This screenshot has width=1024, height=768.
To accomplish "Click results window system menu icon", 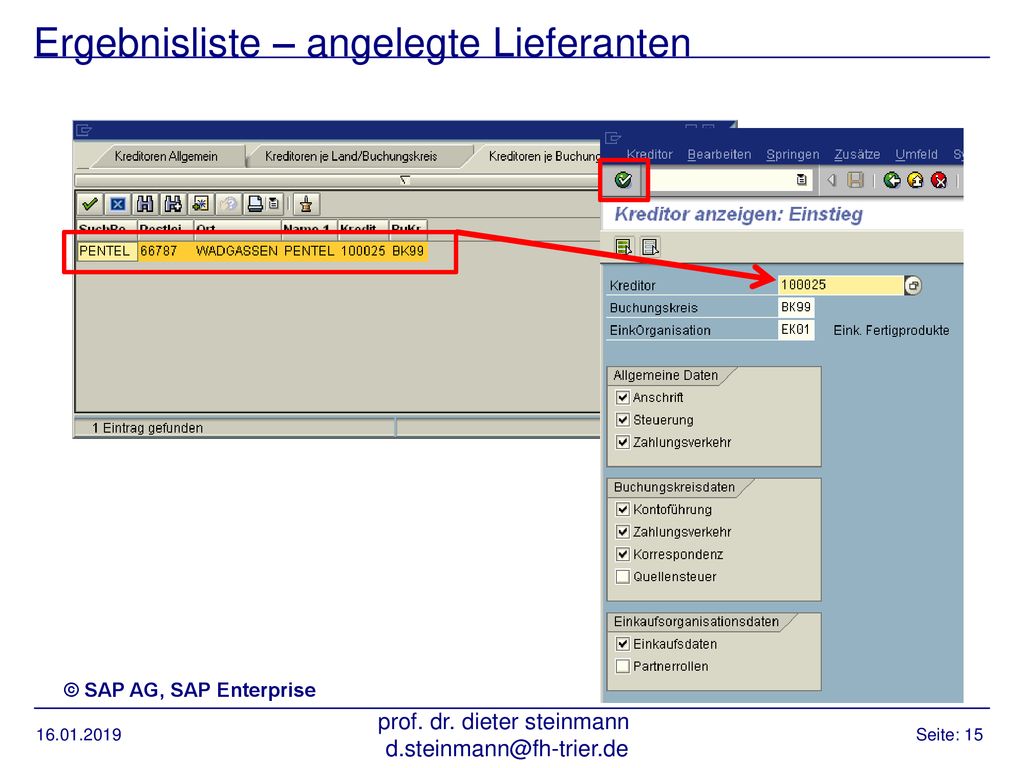I will pos(84,131).
